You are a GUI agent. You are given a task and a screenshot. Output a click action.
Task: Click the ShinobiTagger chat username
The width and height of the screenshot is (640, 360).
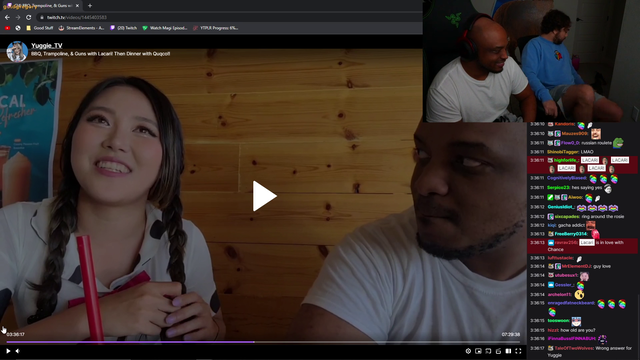(563, 152)
